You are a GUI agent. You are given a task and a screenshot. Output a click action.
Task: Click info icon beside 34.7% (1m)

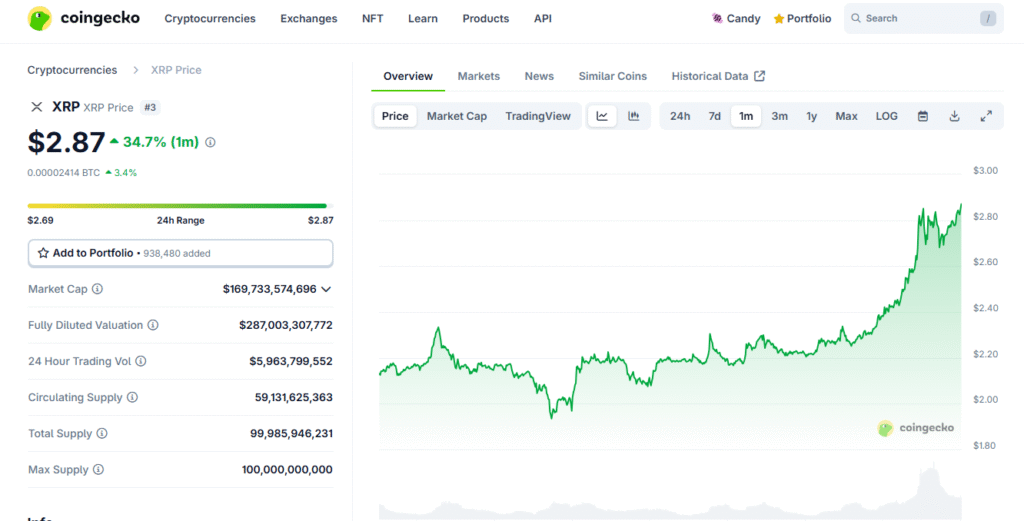[x=210, y=142]
